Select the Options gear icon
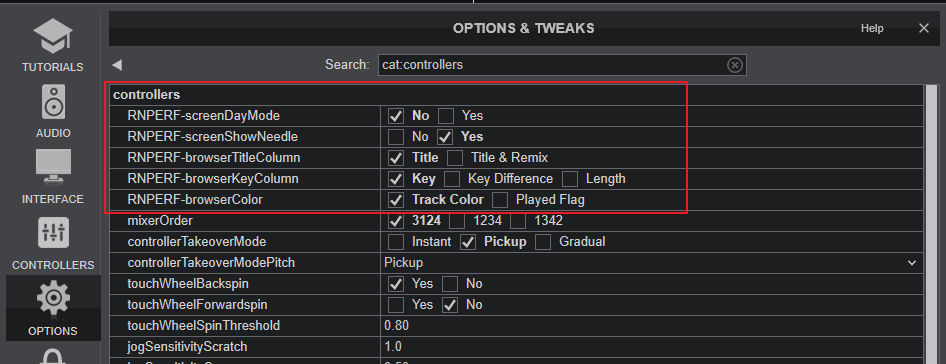 pyautogui.click(x=53, y=298)
